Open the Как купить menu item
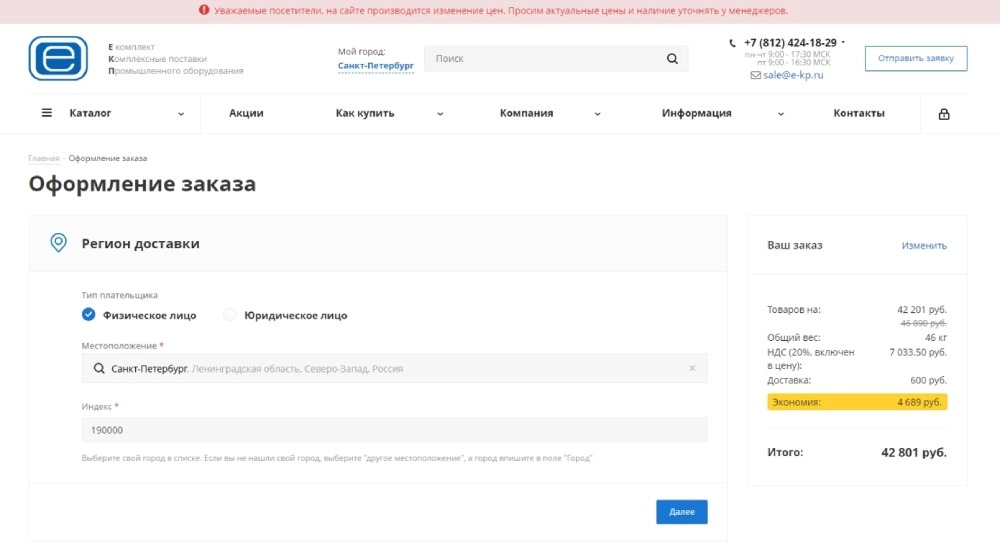The height and width of the screenshot is (548, 1000). tap(365, 113)
